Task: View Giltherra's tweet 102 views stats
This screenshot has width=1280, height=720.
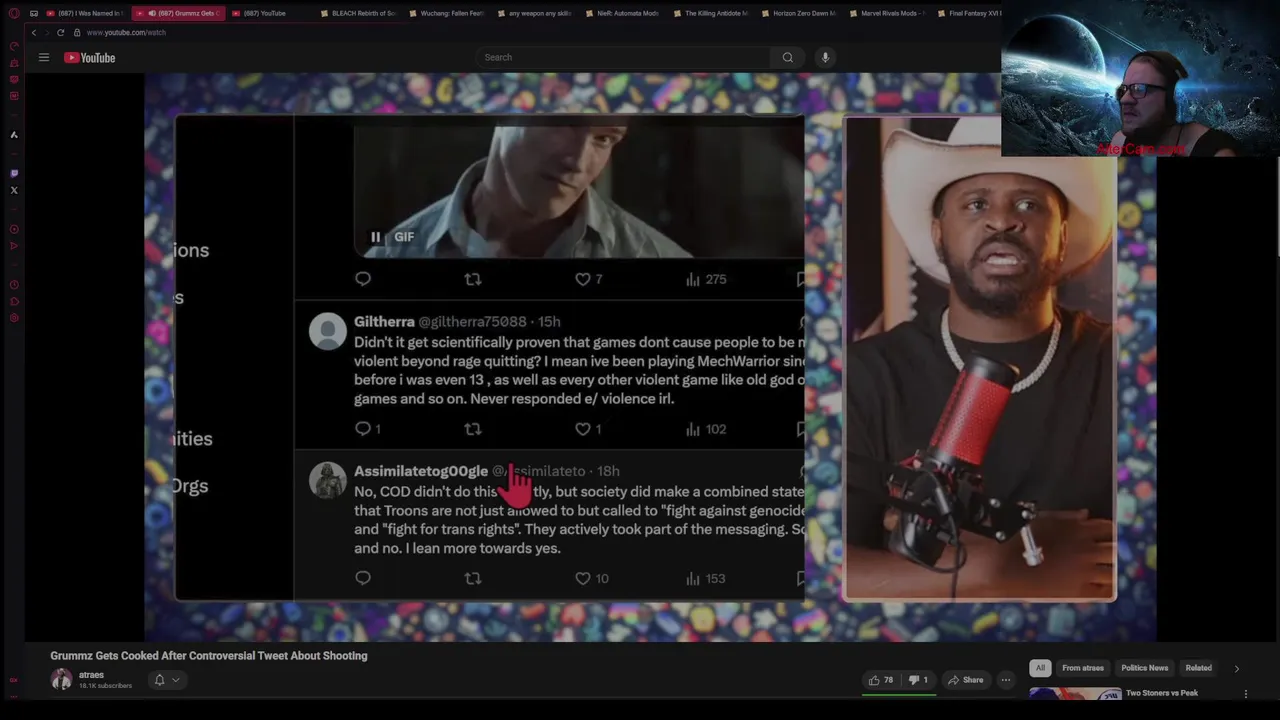Action: tap(706, 429)
